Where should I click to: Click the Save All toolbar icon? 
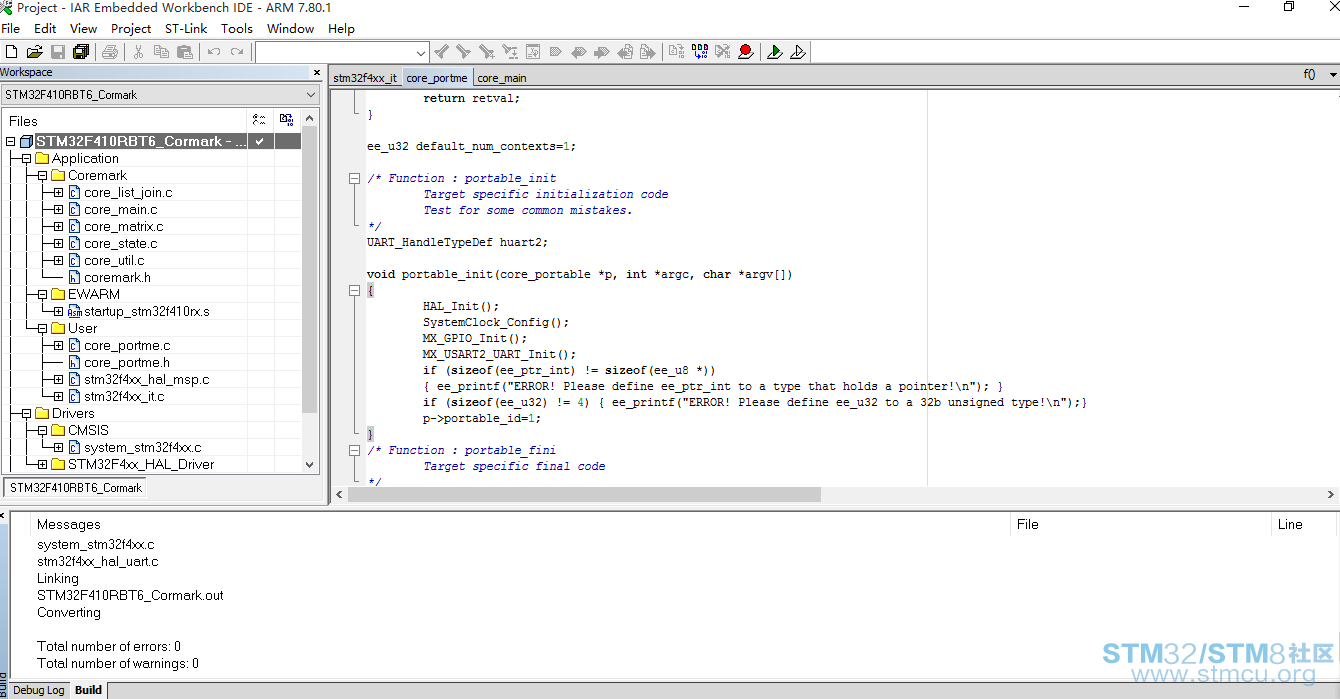(x=80, y=52)
